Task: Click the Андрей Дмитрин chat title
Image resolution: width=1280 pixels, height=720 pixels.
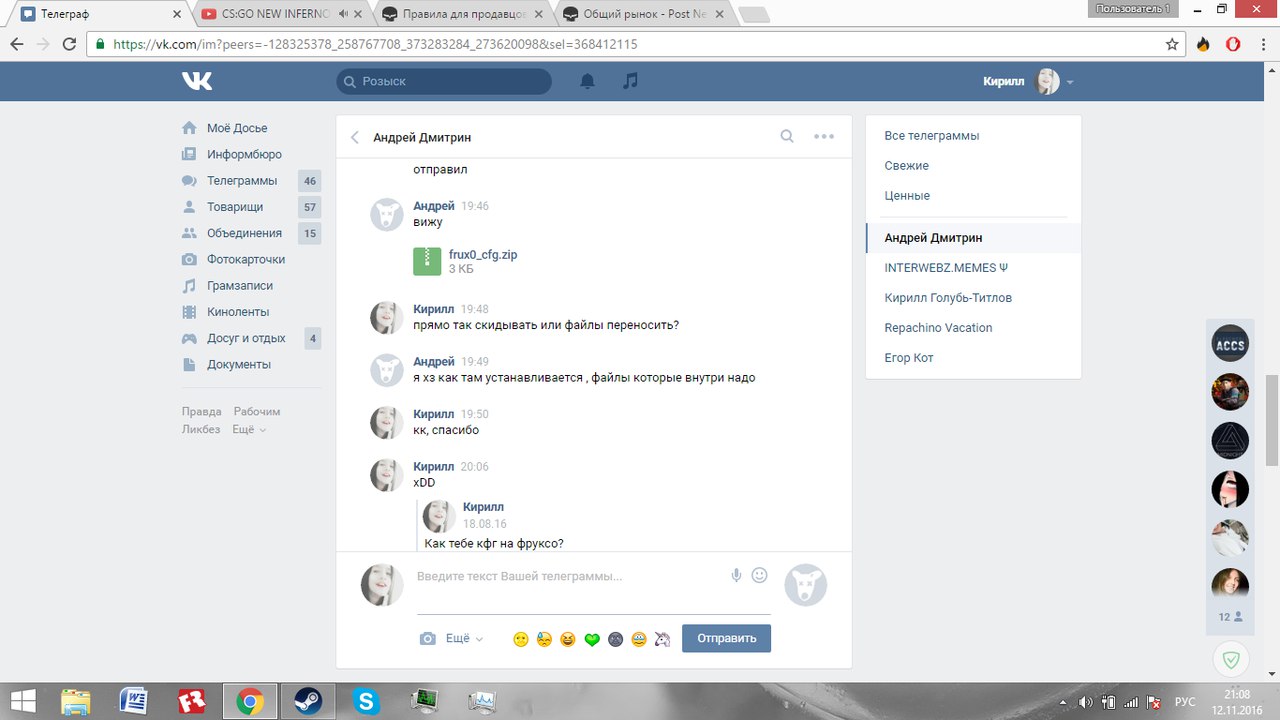Action: pyautogui.click(x=422, y=137)
